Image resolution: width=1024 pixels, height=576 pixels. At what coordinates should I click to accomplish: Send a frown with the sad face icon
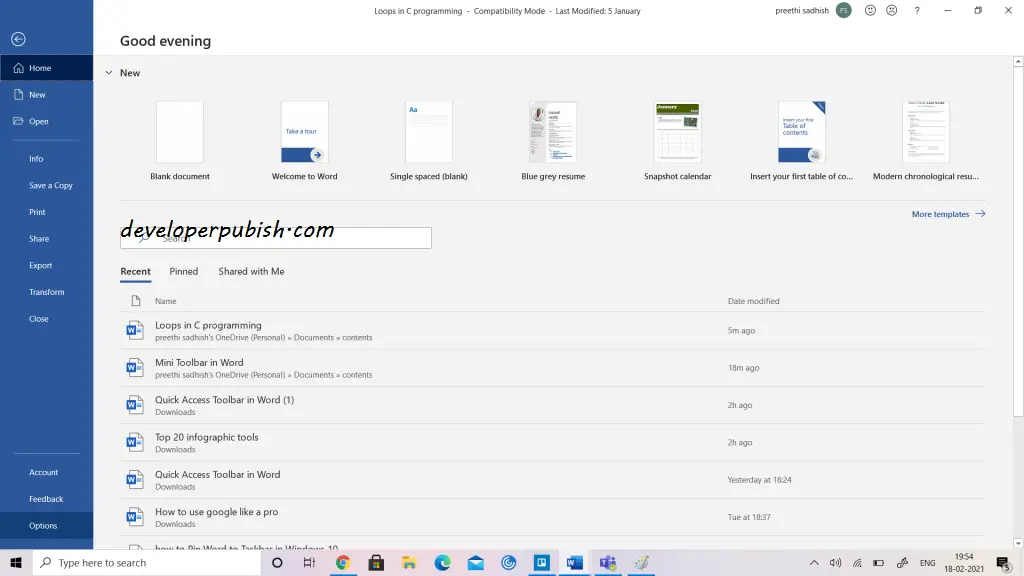891,10
